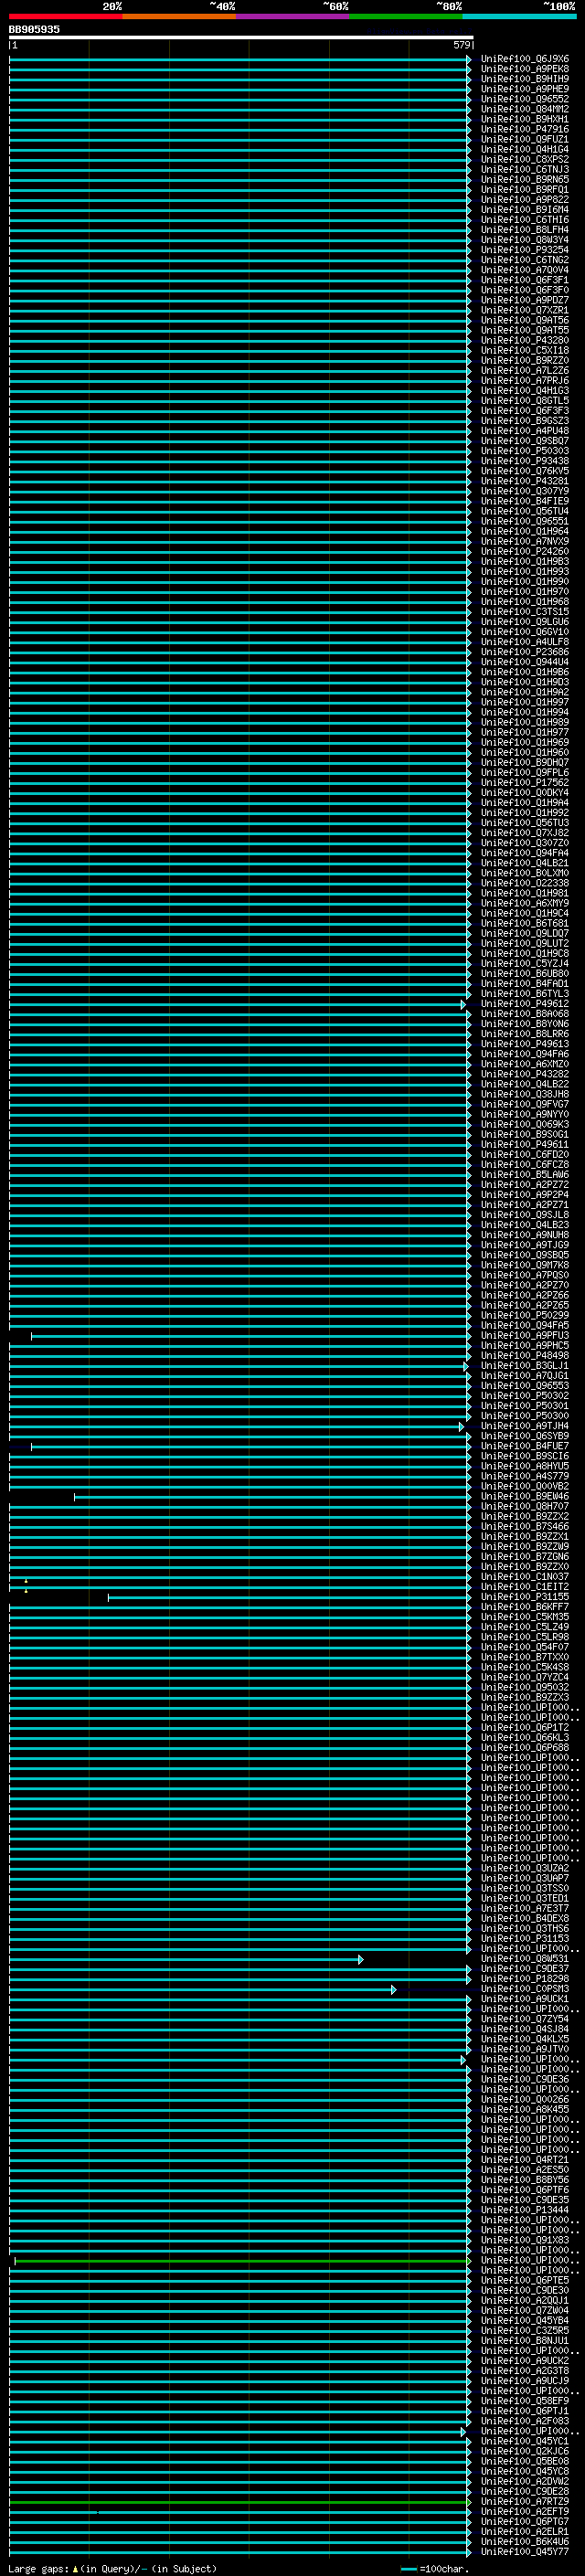Select hit label UniRef100_B3GLJ1
This screenshot has width=585, height=2576.
525,1365
